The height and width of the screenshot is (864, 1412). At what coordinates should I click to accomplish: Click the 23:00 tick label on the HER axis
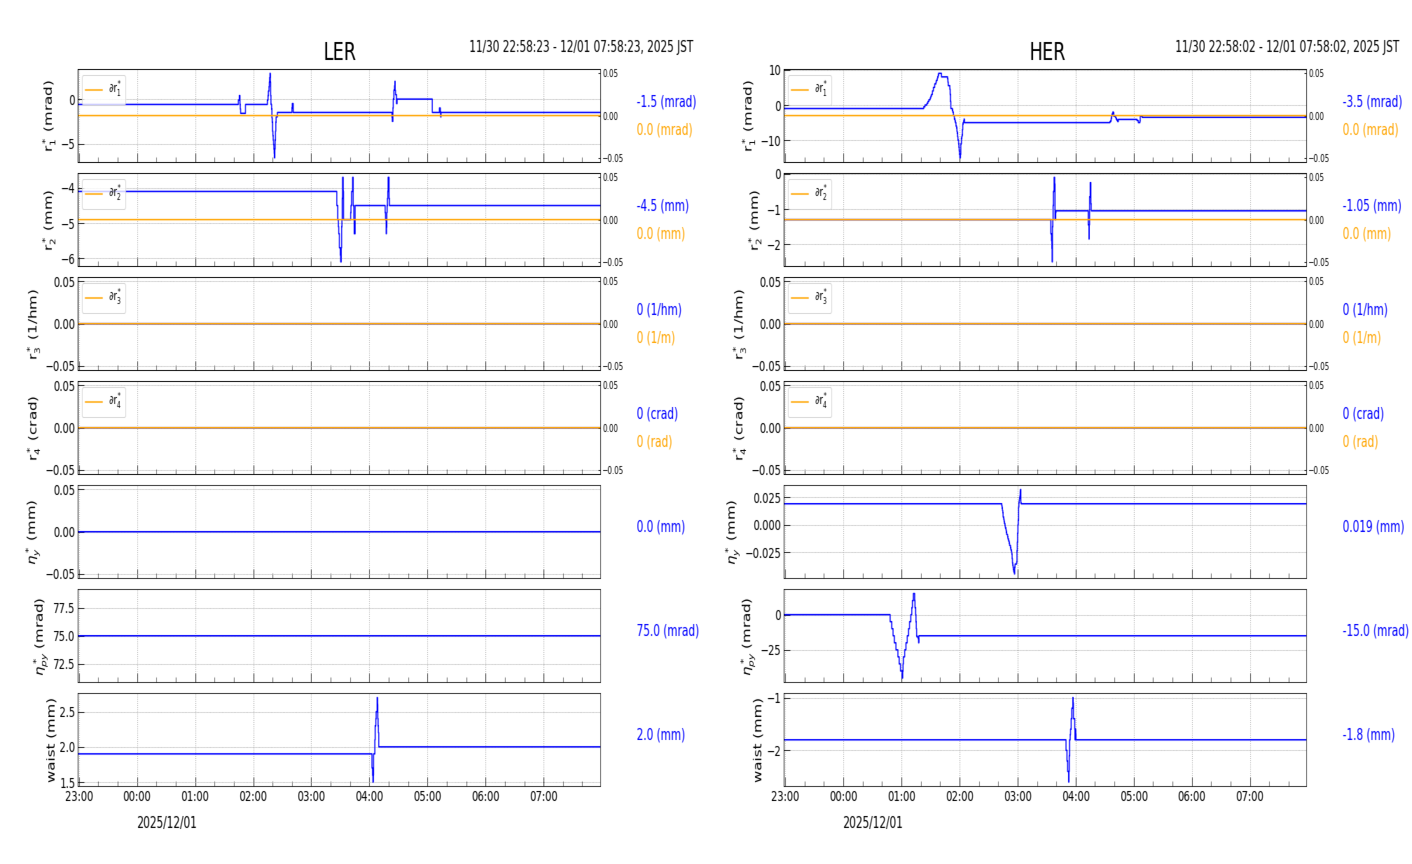point(785,797)
